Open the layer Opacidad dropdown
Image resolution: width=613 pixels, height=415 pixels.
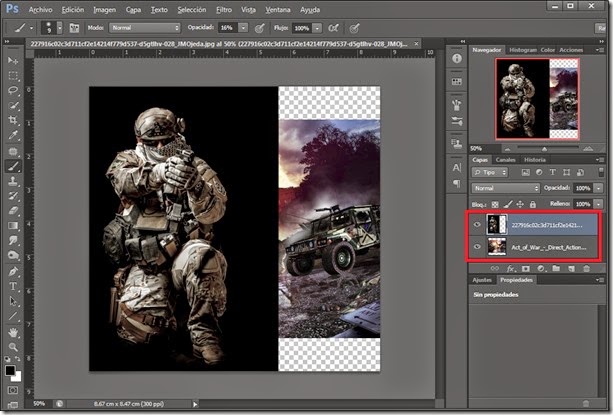point(599,188)
